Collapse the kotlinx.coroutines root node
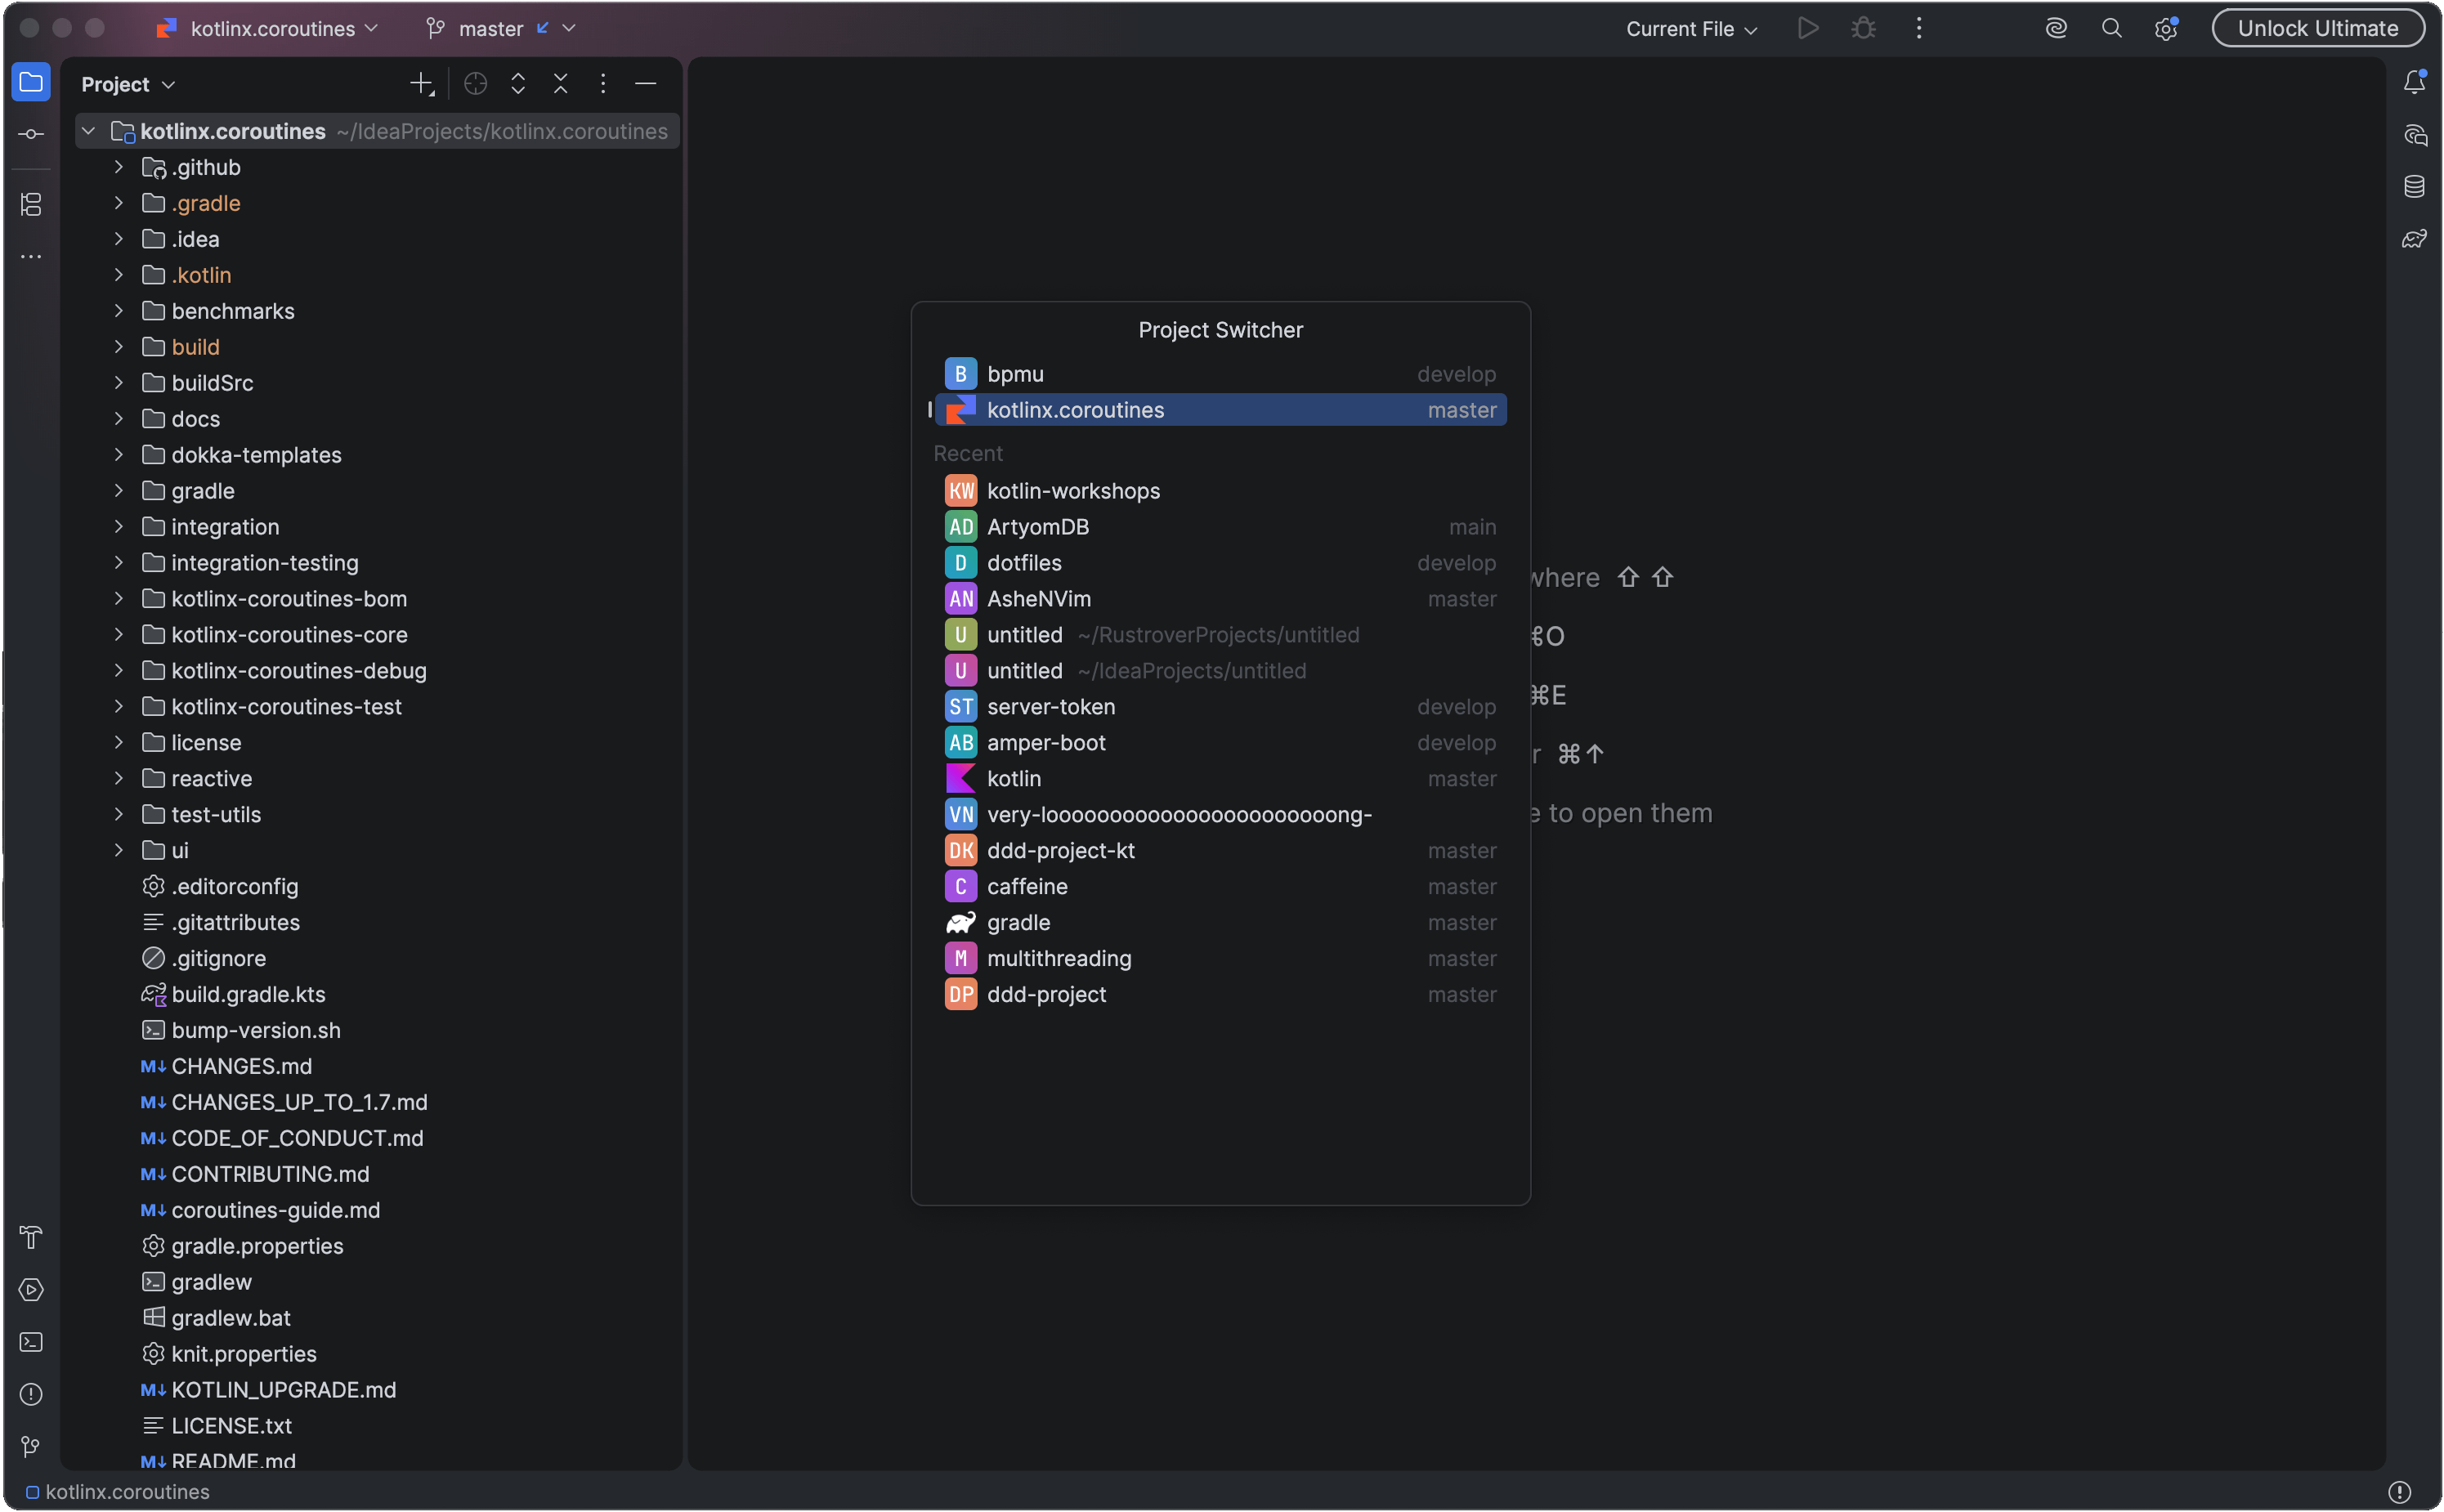2444x1512 pixels. (88, 131)
